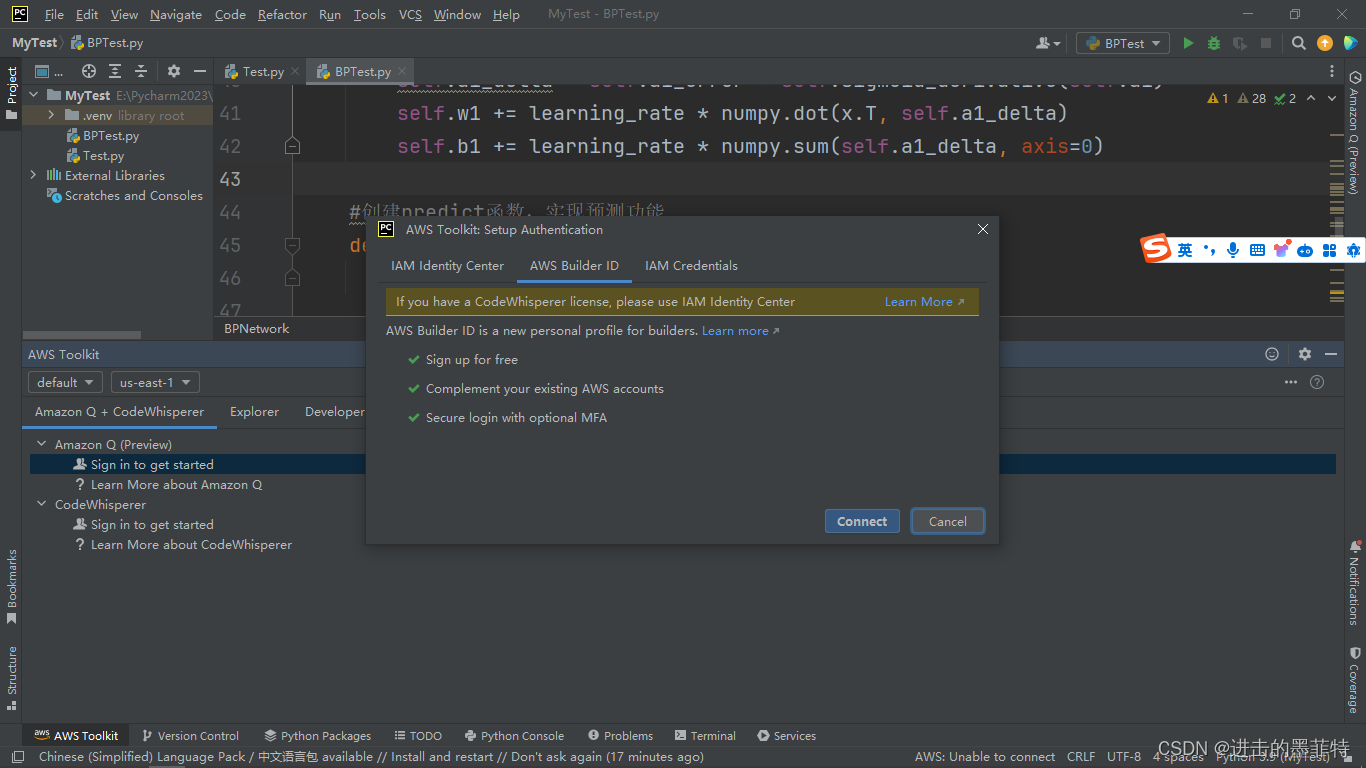The height and width of the screenshot is (768, 1366).
Task: Open AWS Toolkit panel gear settings
Action: click(1305, 354)
